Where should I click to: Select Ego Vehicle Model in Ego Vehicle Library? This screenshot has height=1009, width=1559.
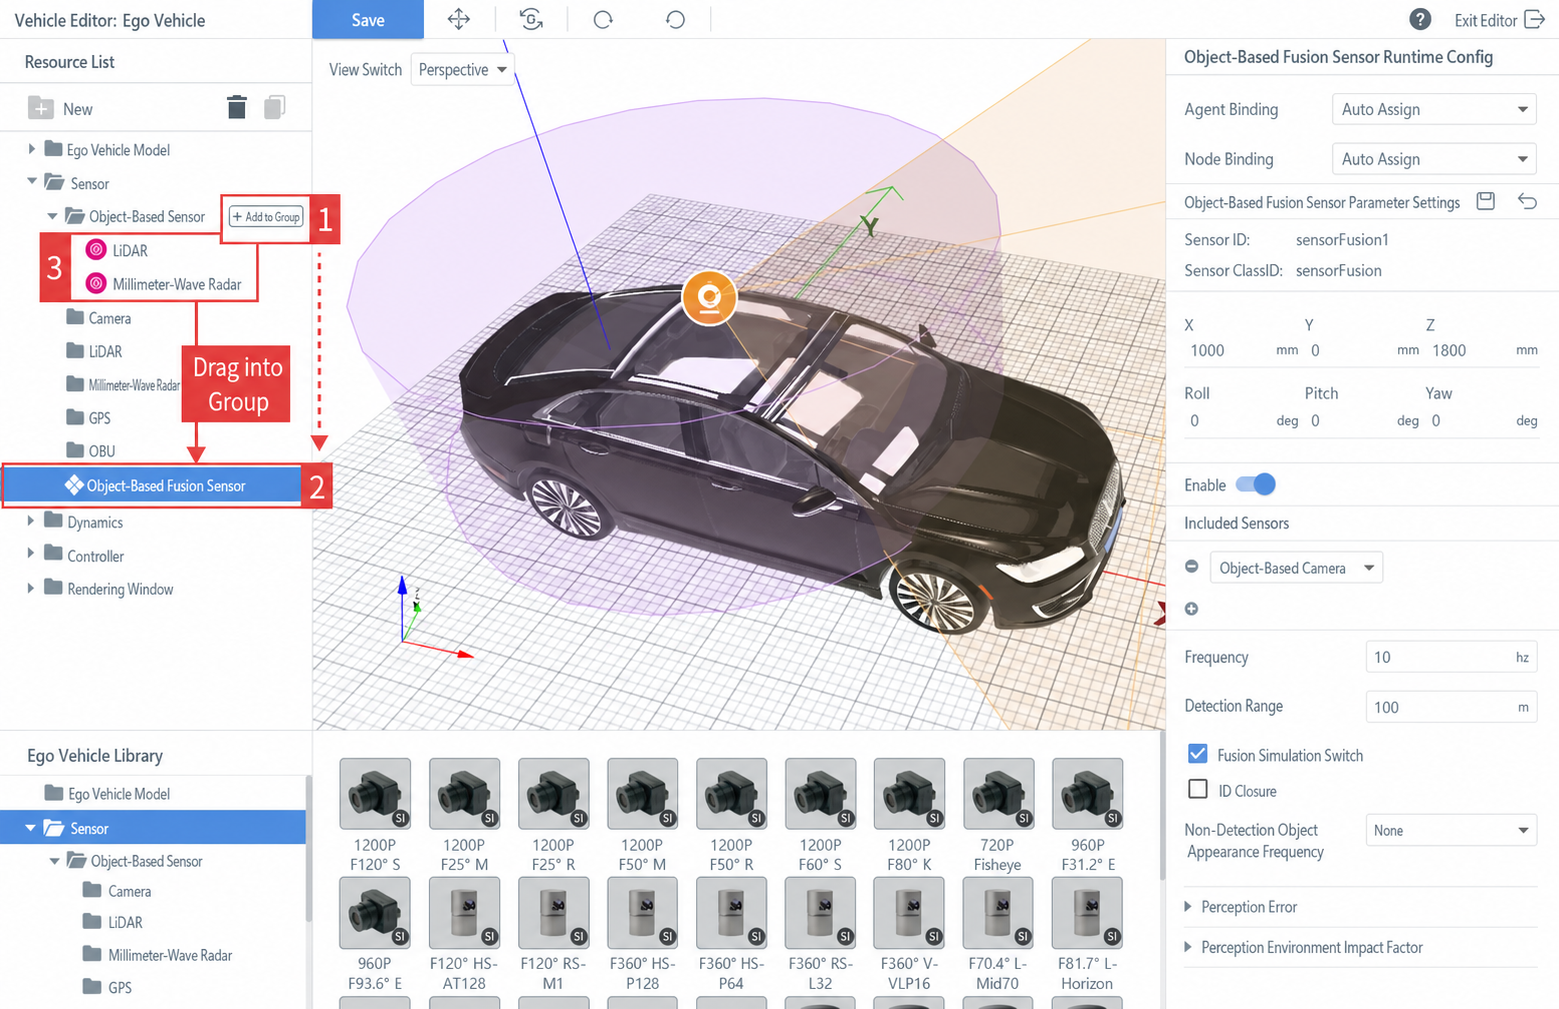point(107,794)
